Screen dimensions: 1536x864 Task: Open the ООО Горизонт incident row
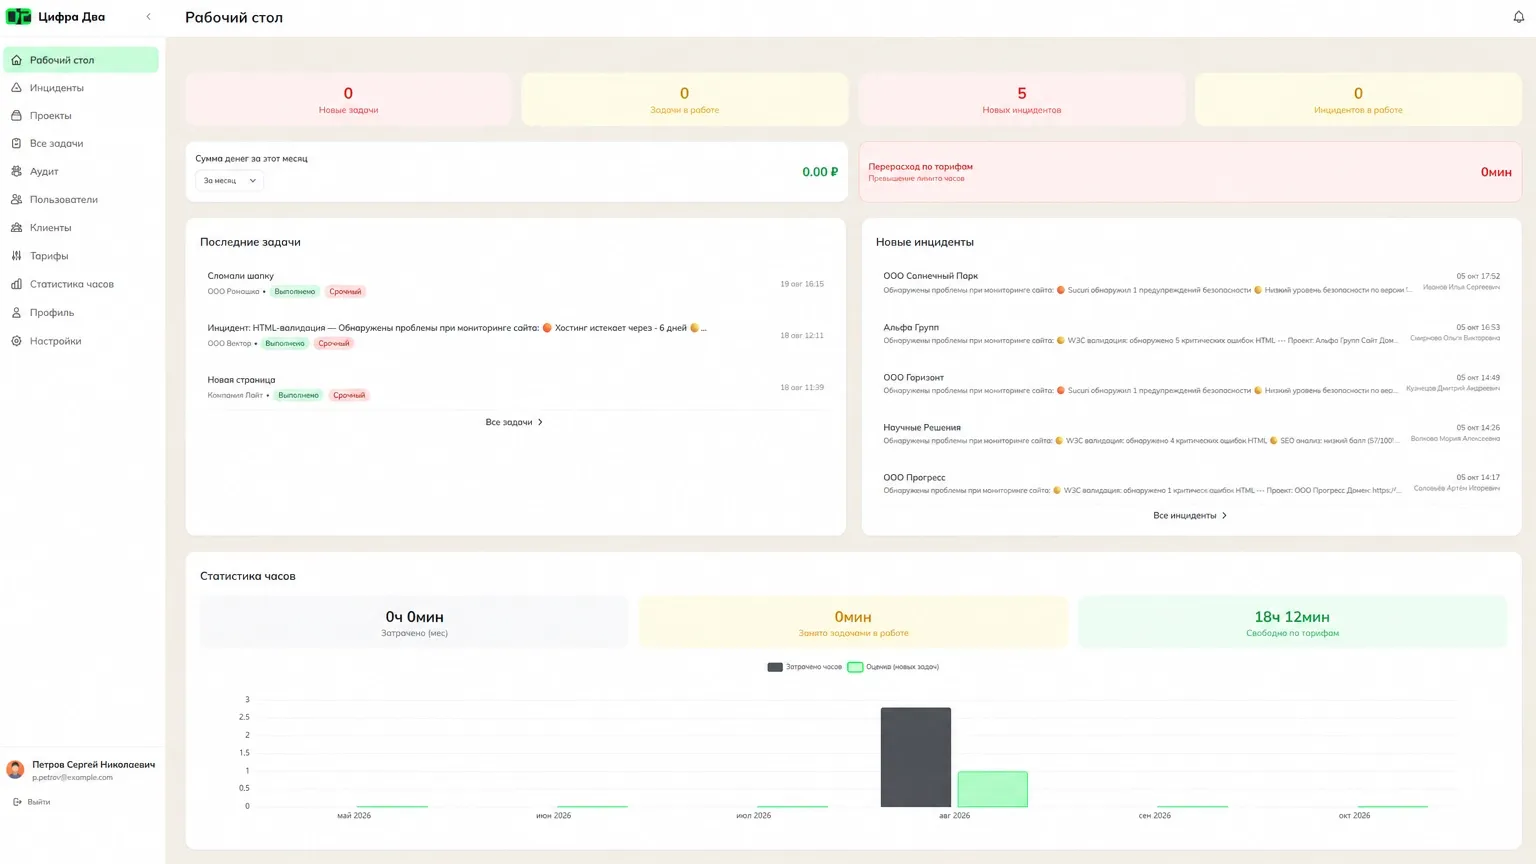1191,384
